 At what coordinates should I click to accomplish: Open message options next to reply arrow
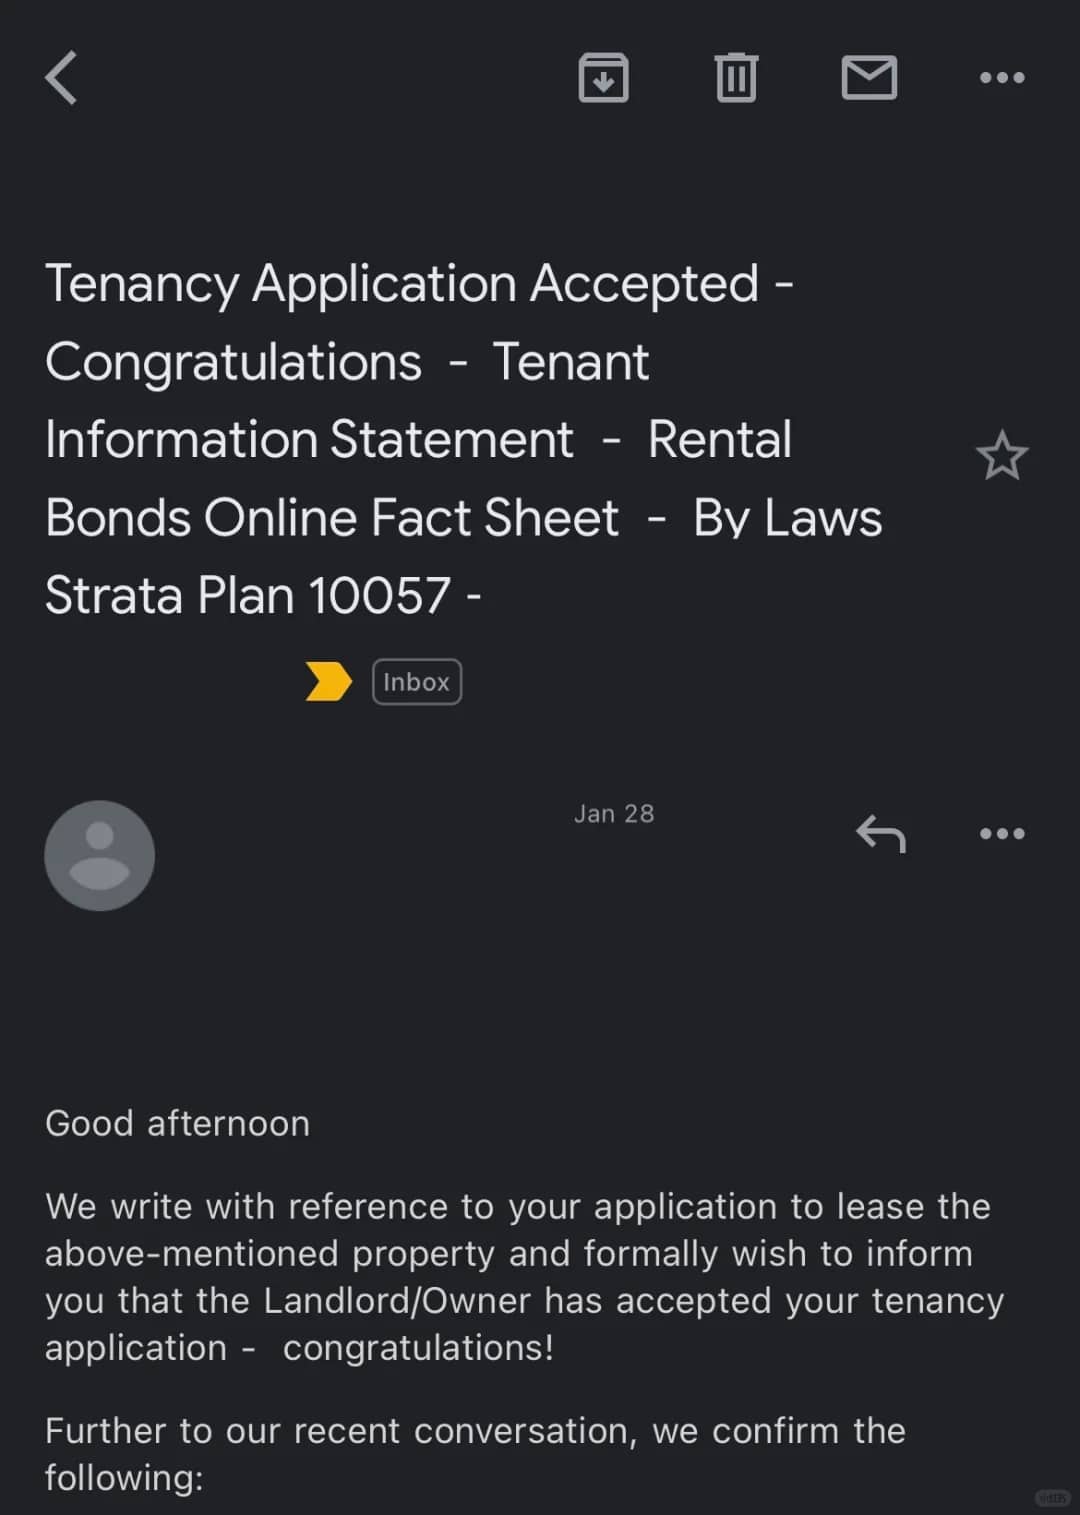1002,833
